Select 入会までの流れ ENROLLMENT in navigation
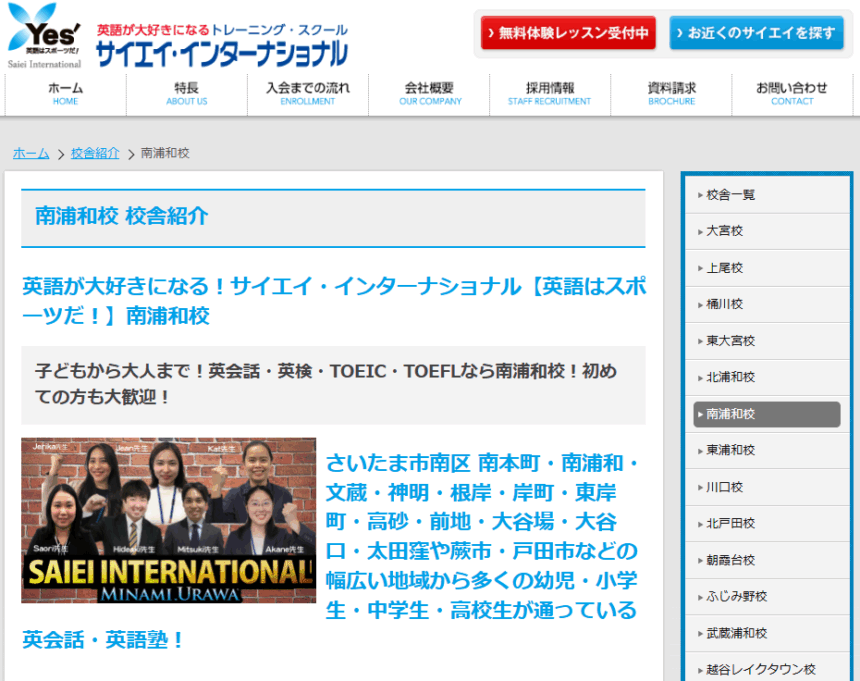Screen dimensions: 860x681 coord(308,94)
